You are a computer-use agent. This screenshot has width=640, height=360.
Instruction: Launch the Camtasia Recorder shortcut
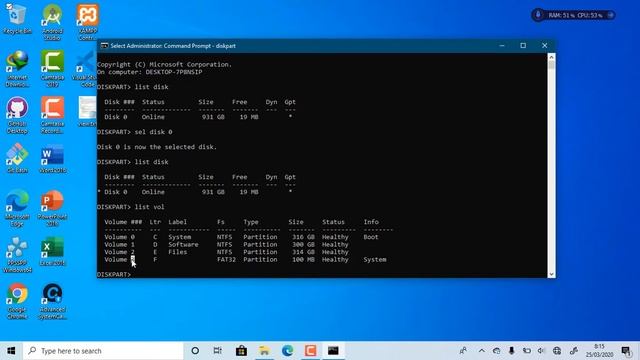pyautogui.click(x=52, y=115)
